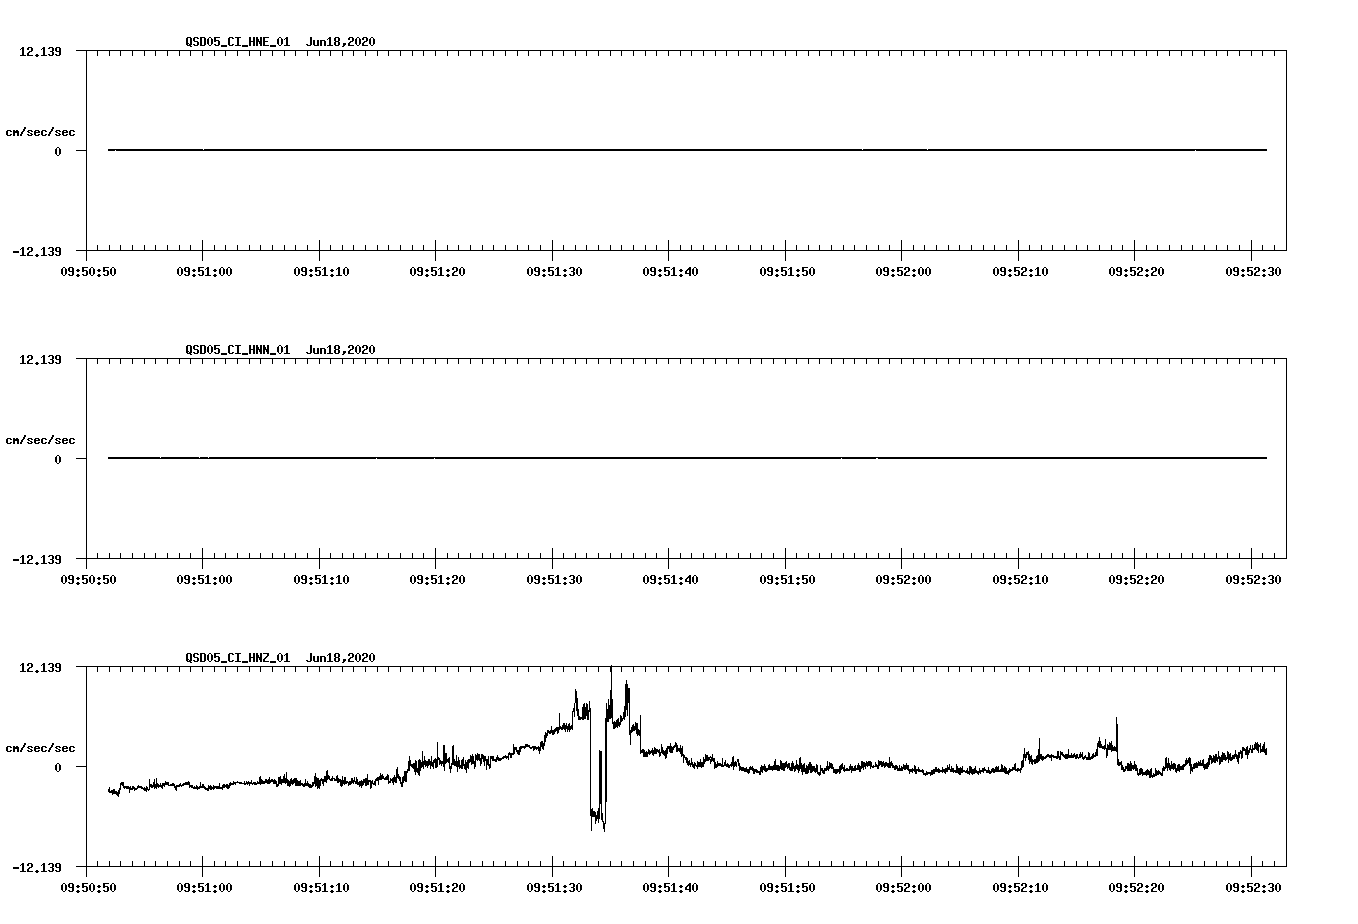Click the zero label on the HNZ axis
The image size is (1358, 924).
[x=58, y=767]
